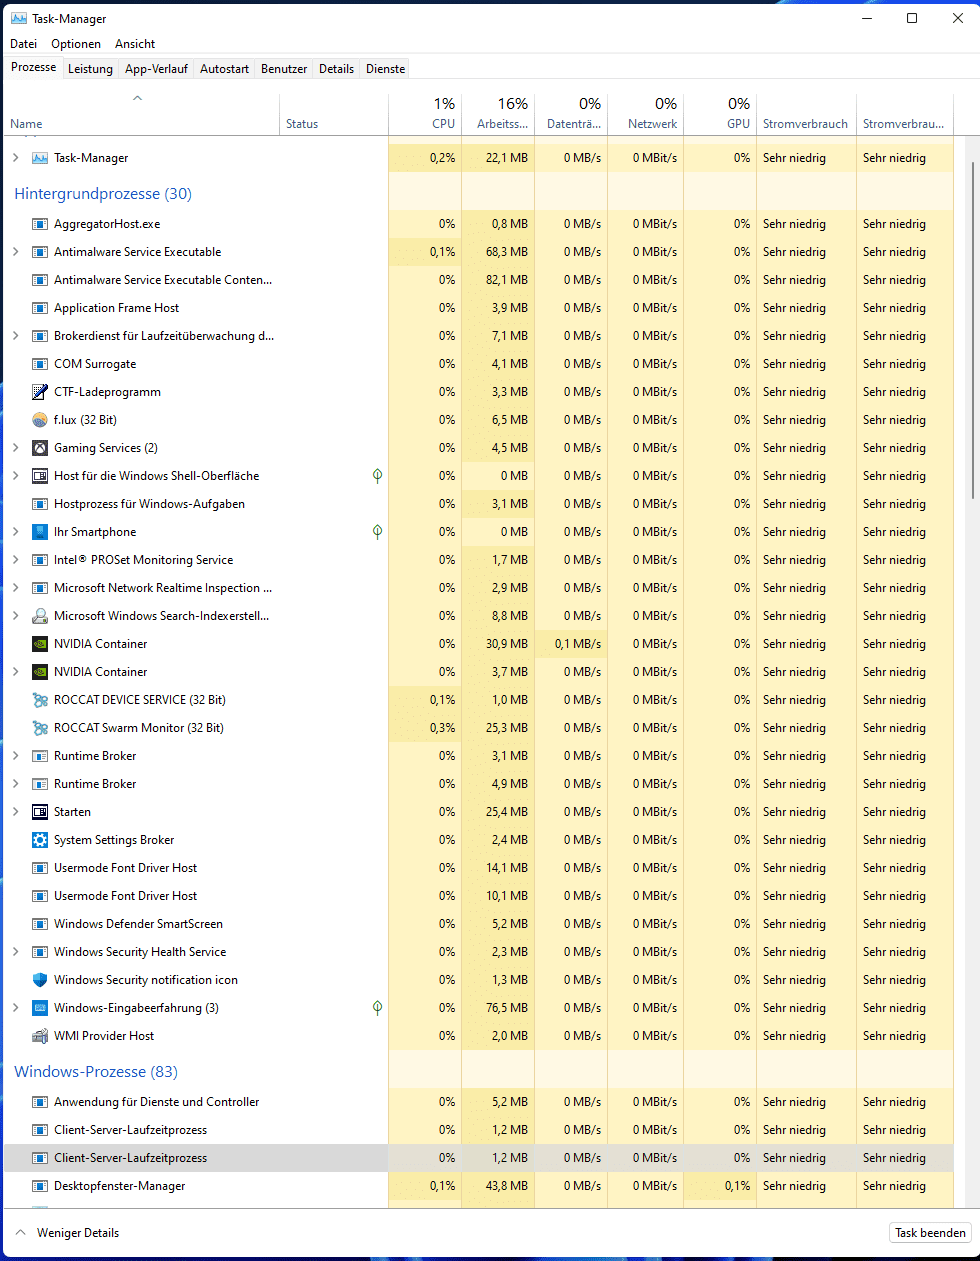
Task: Switch to the Autostart tab
Action: tap(224, 69)
